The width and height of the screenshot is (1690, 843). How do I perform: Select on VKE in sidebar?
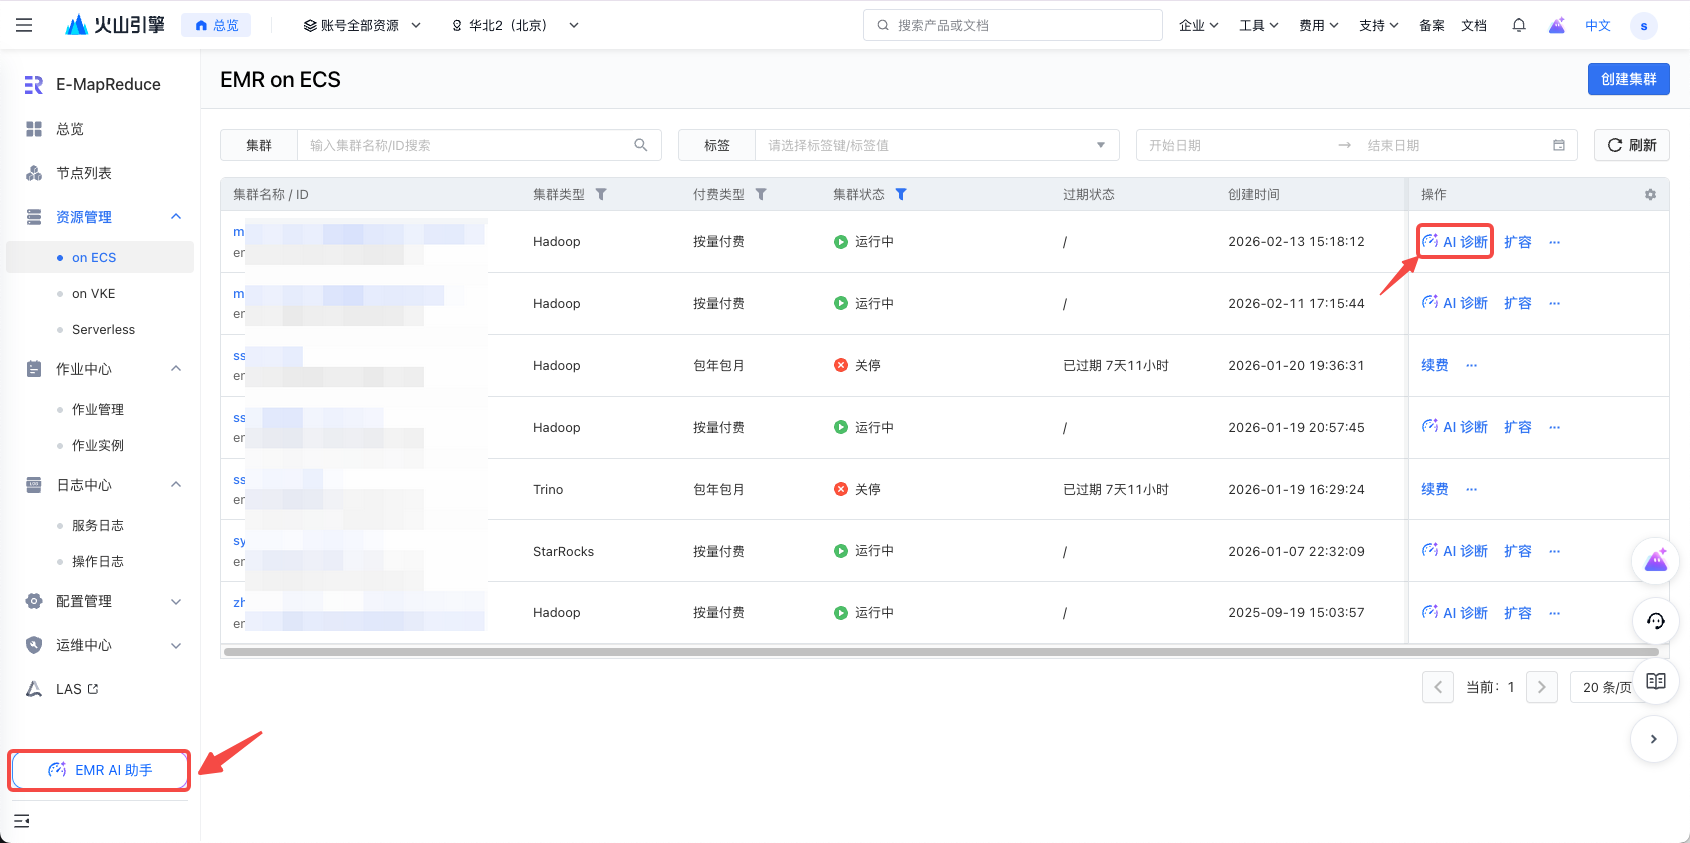point(94,293)
